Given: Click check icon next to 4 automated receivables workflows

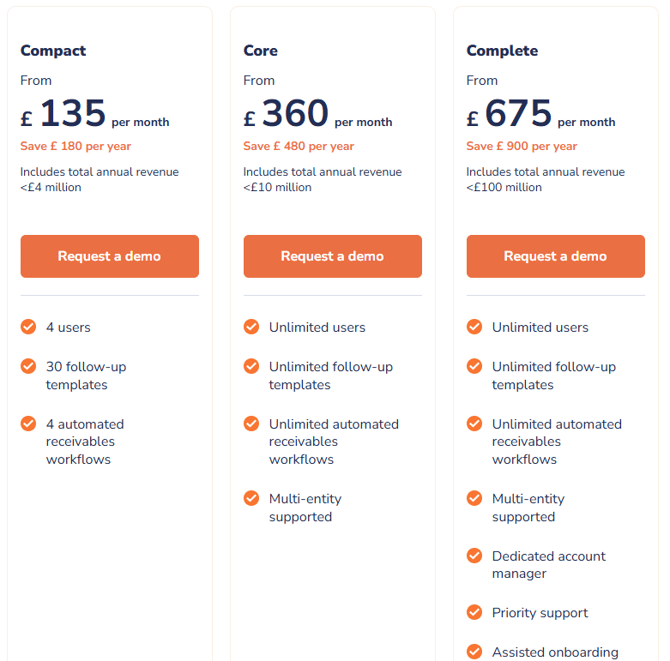Looking at the screenshot, I should coord(28,424).
